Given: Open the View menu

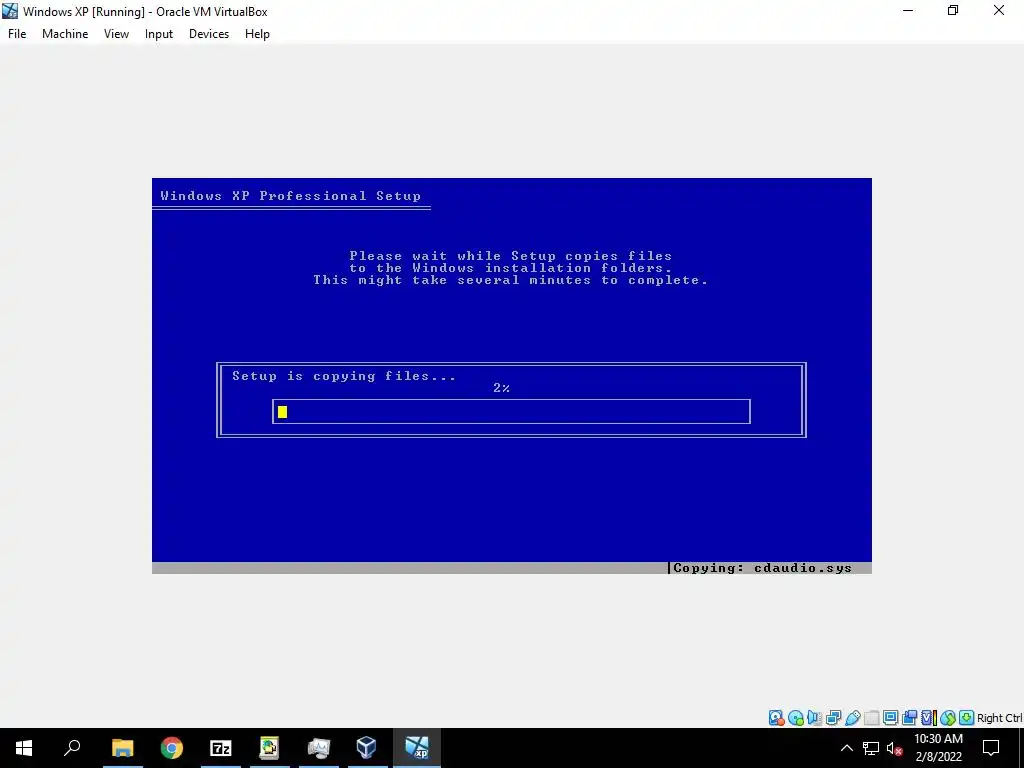Looking at the screenshot, I should click(x=116, y=34).
